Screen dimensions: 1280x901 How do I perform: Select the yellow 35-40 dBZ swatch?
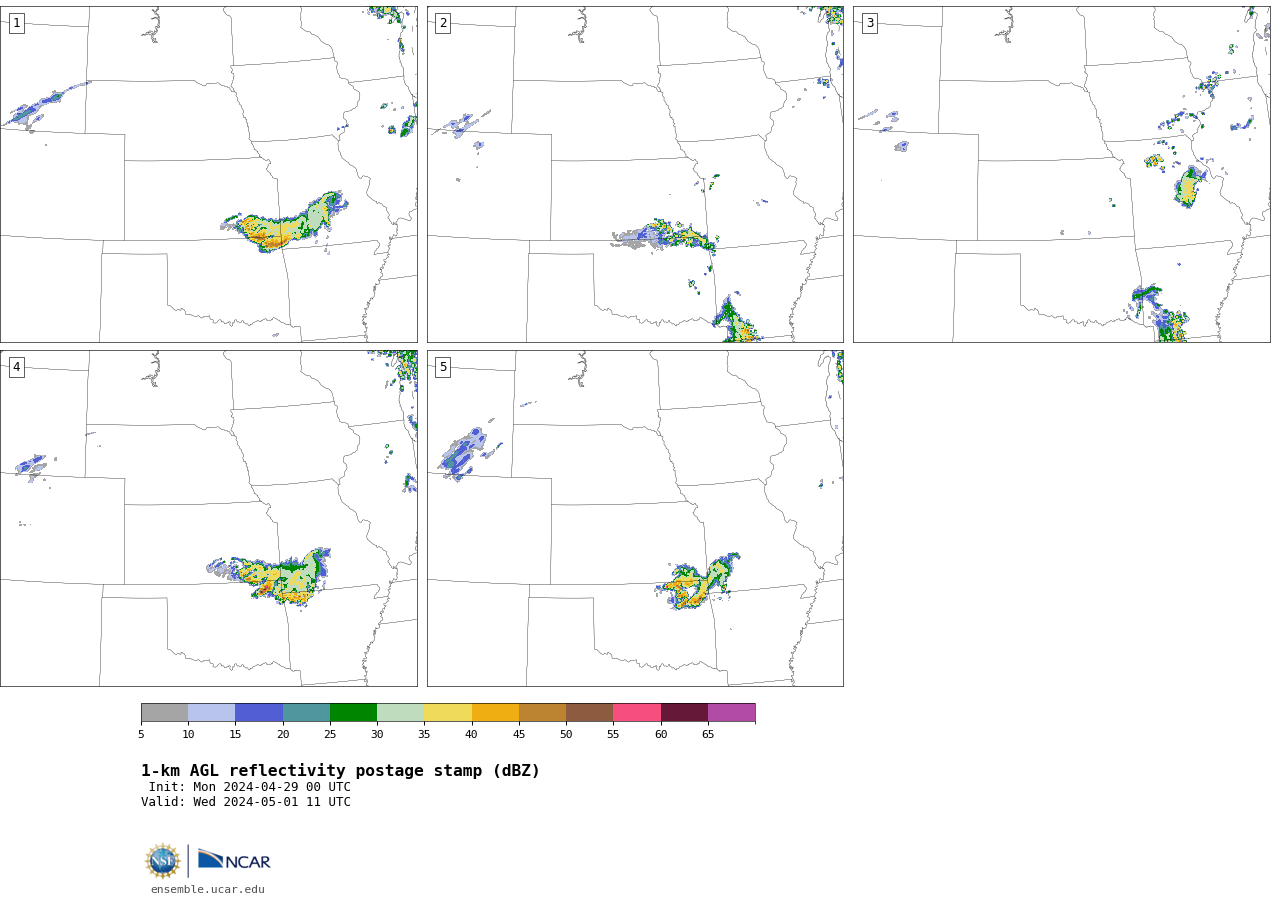448,712
